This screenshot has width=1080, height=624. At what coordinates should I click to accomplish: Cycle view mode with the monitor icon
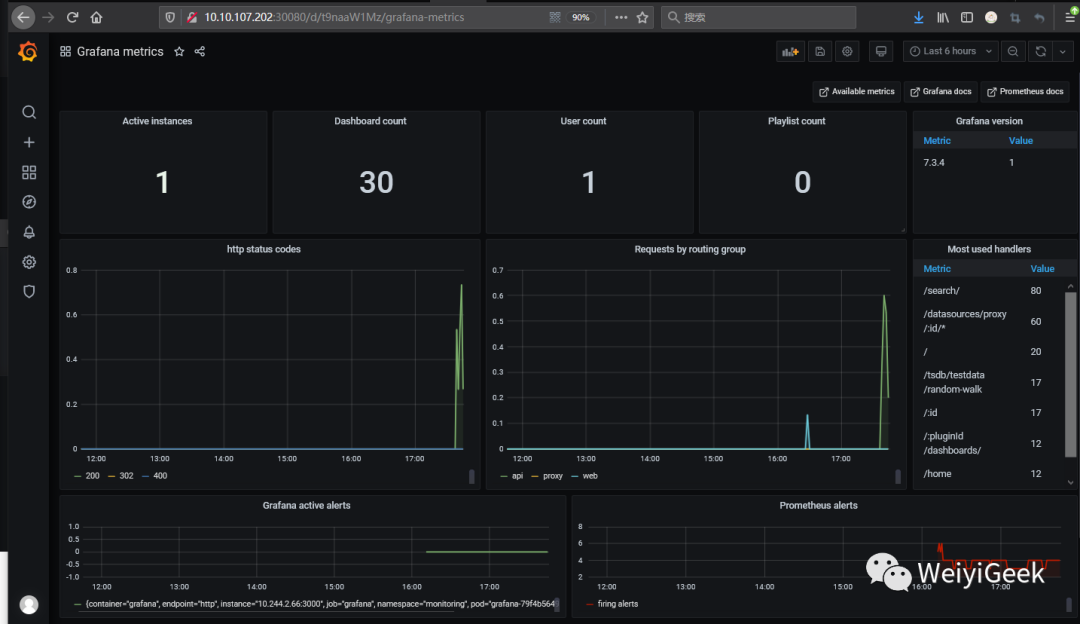[881, 52]
